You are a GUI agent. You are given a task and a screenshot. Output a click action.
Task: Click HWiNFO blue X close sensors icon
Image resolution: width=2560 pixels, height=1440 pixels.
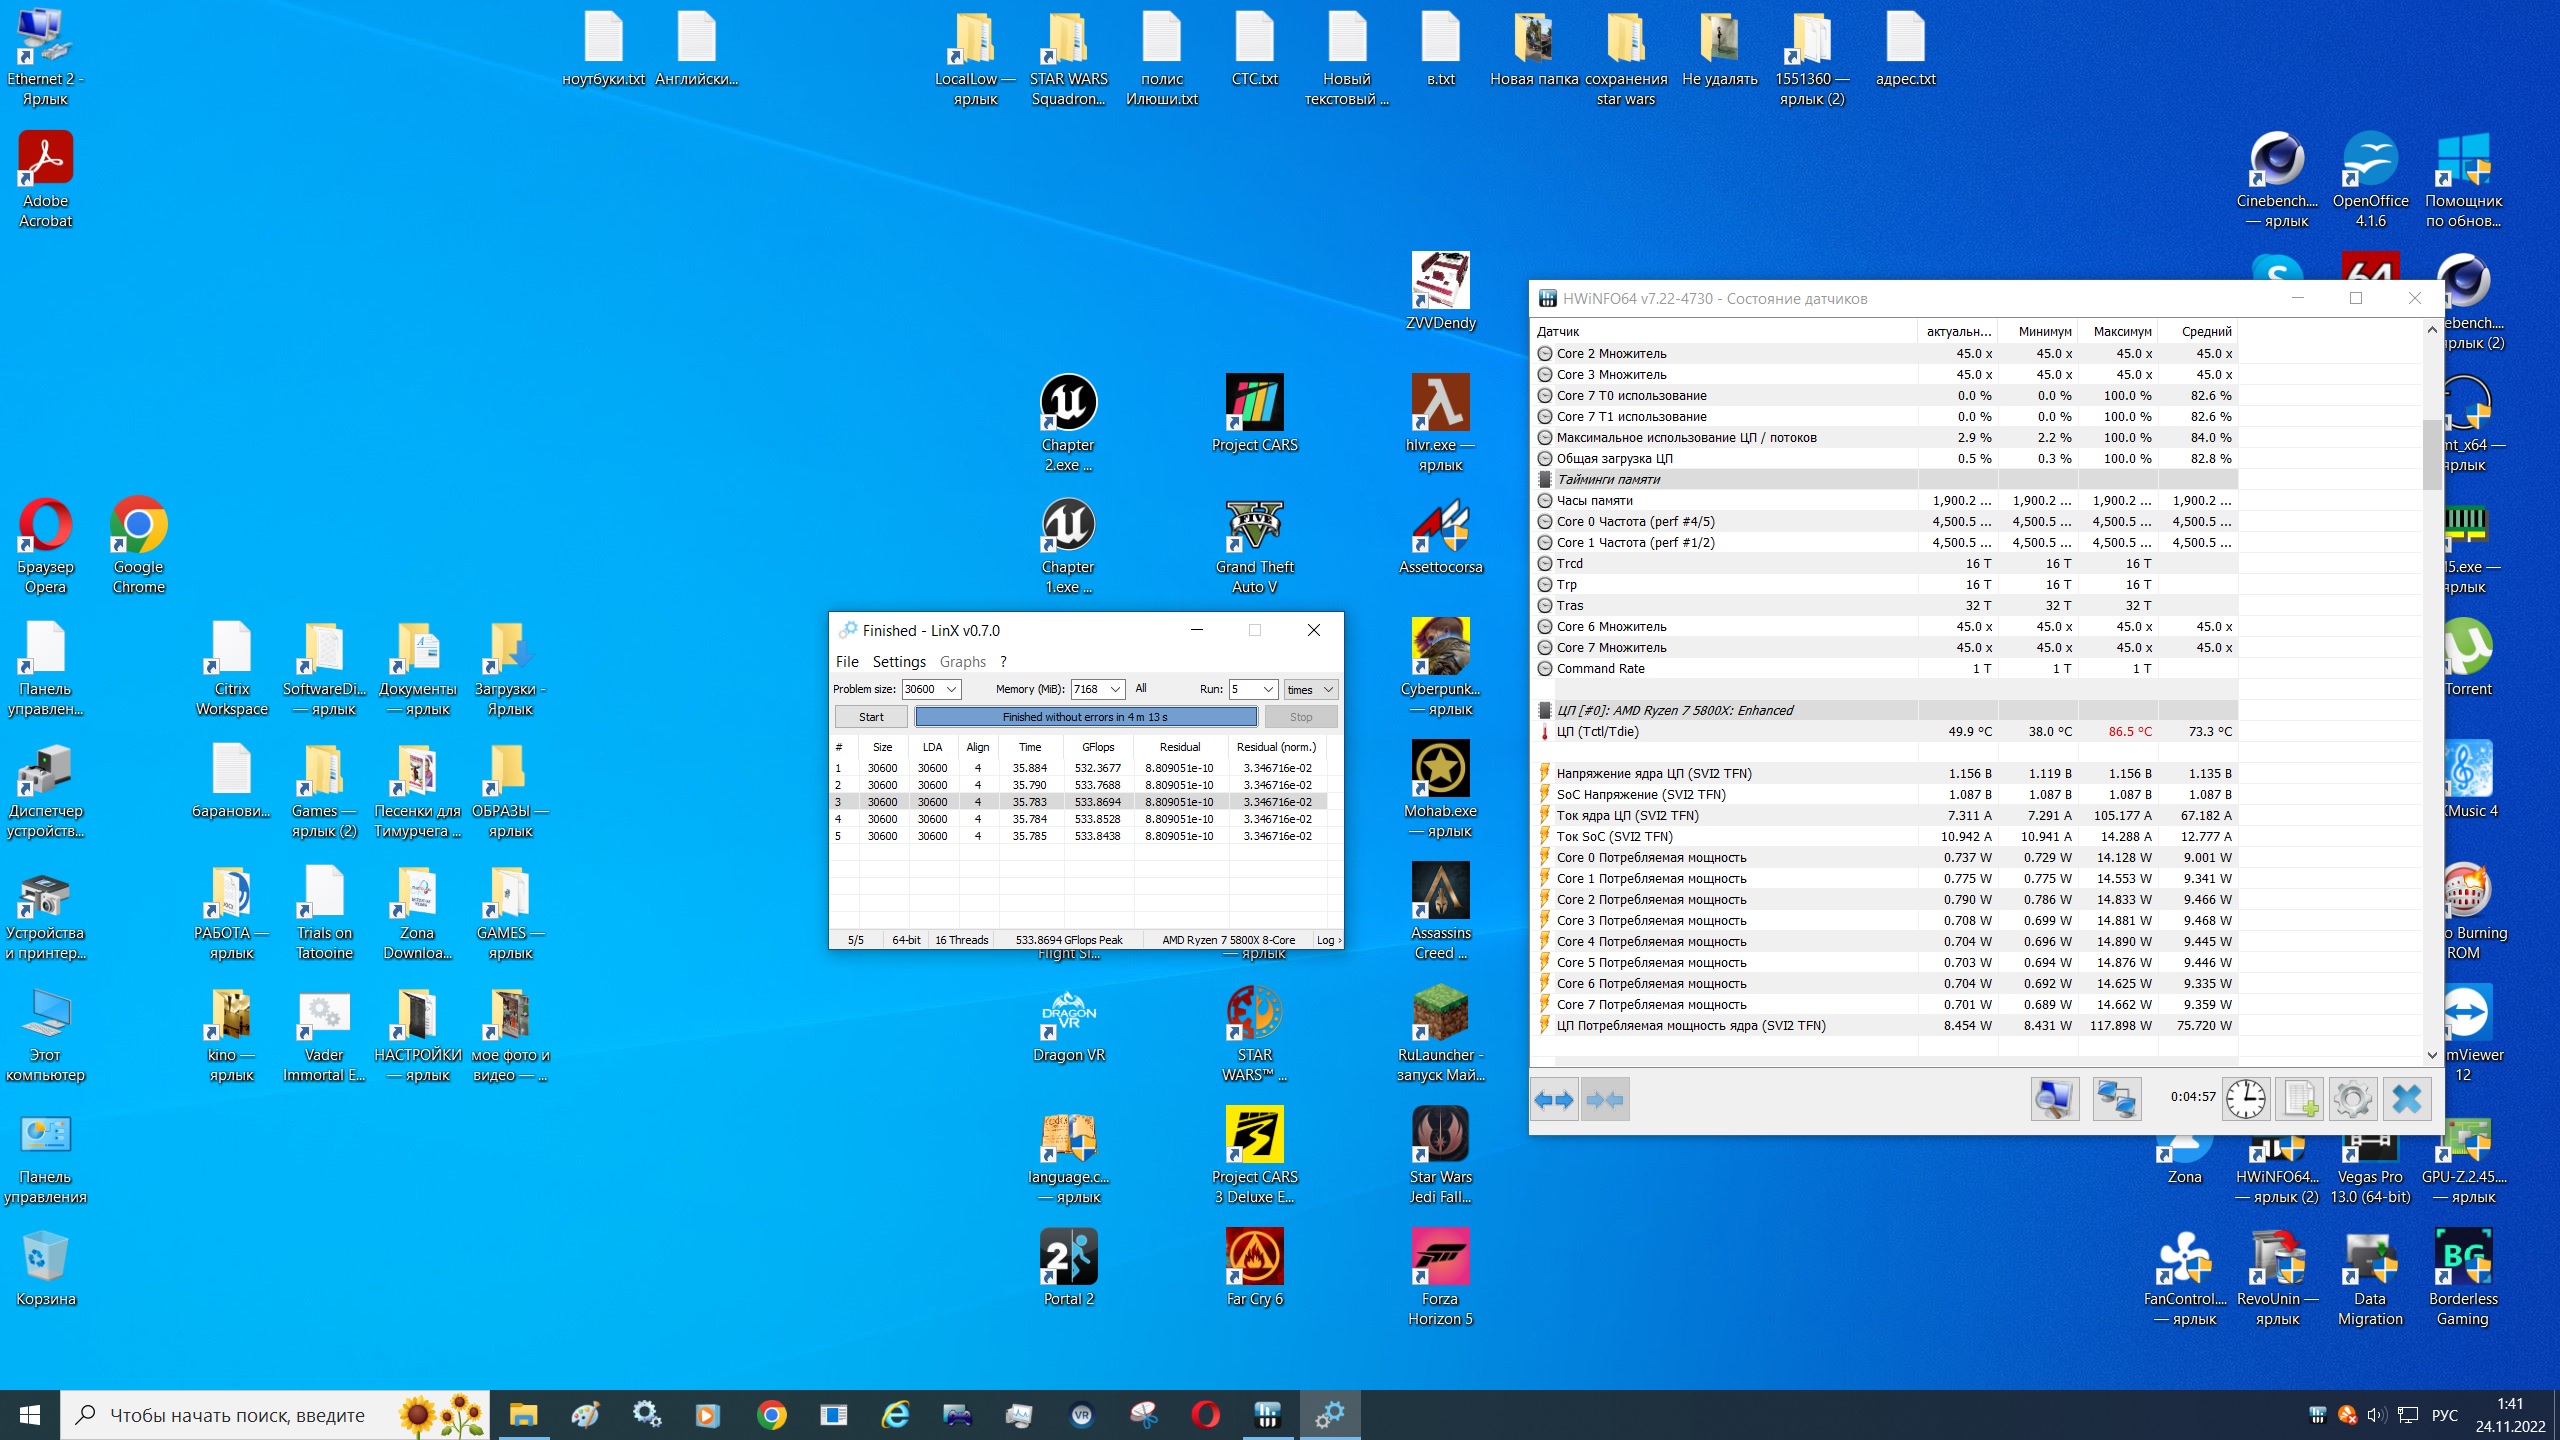point(2407,1100)
